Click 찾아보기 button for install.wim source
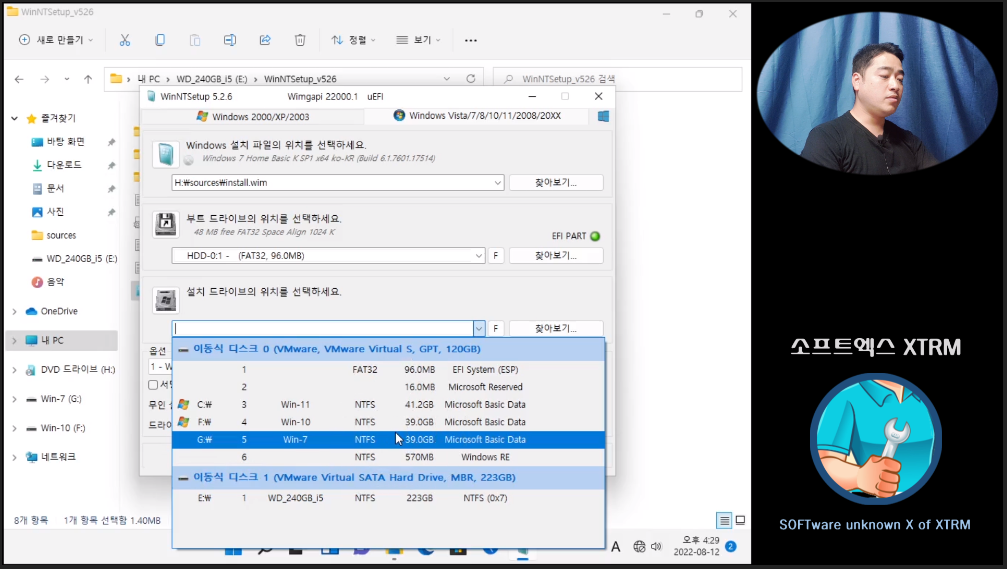This screenshot has height=569, width=1007. (x=556, y=182)
